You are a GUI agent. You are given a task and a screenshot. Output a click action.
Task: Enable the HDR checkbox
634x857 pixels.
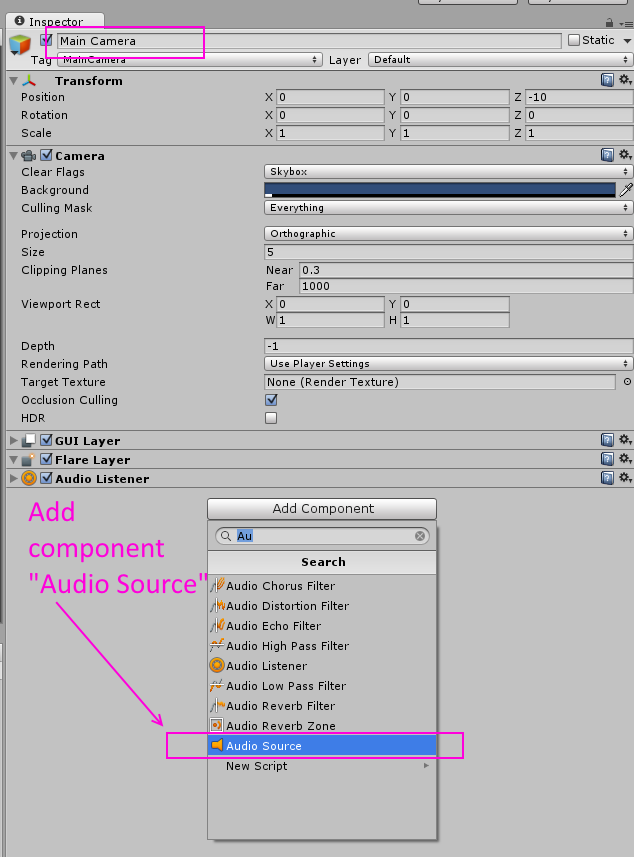pyautogui.click(x=271, y=418)
